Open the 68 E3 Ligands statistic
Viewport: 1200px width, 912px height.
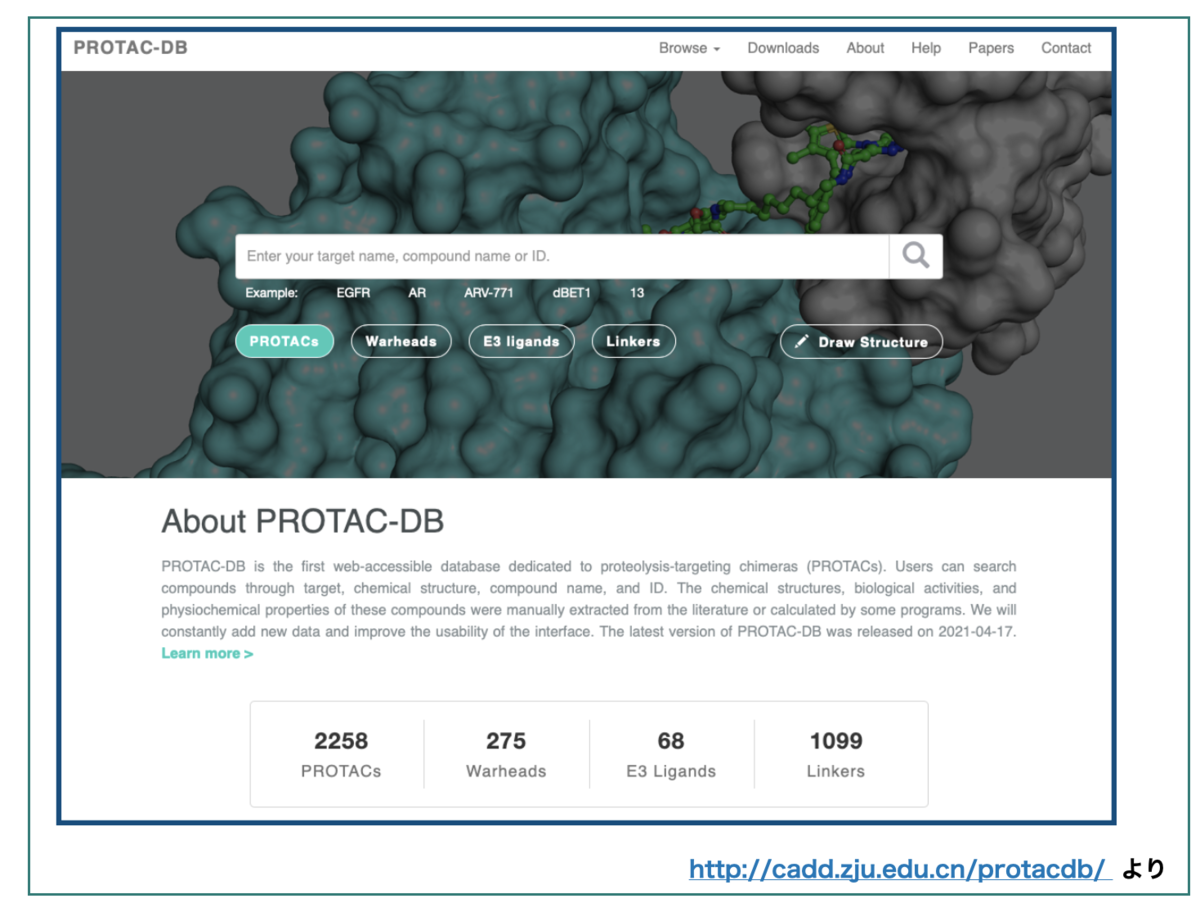(671, 754)
